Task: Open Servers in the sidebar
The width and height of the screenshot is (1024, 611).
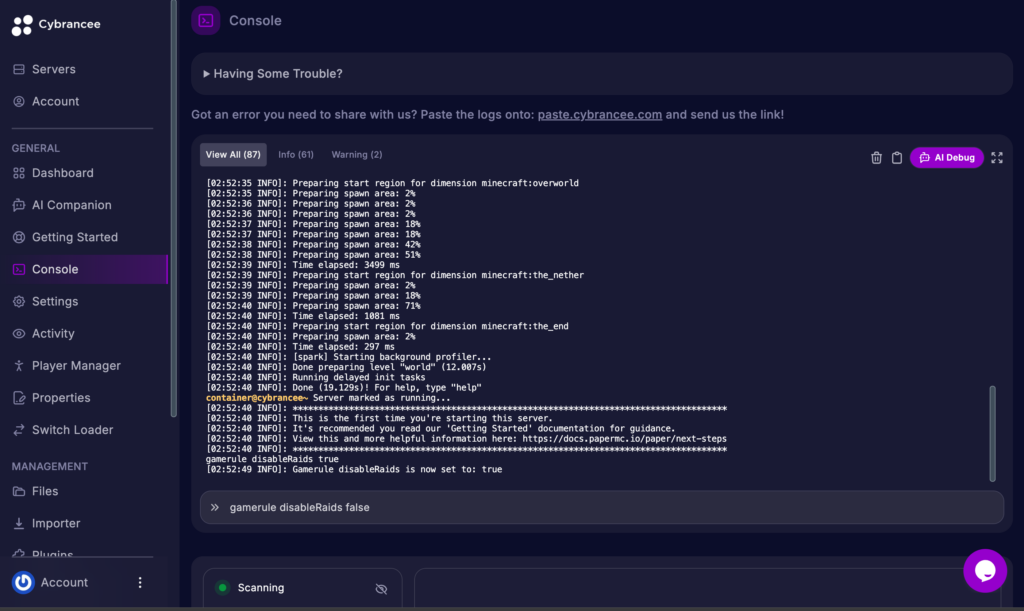Action: click(54, 69)
